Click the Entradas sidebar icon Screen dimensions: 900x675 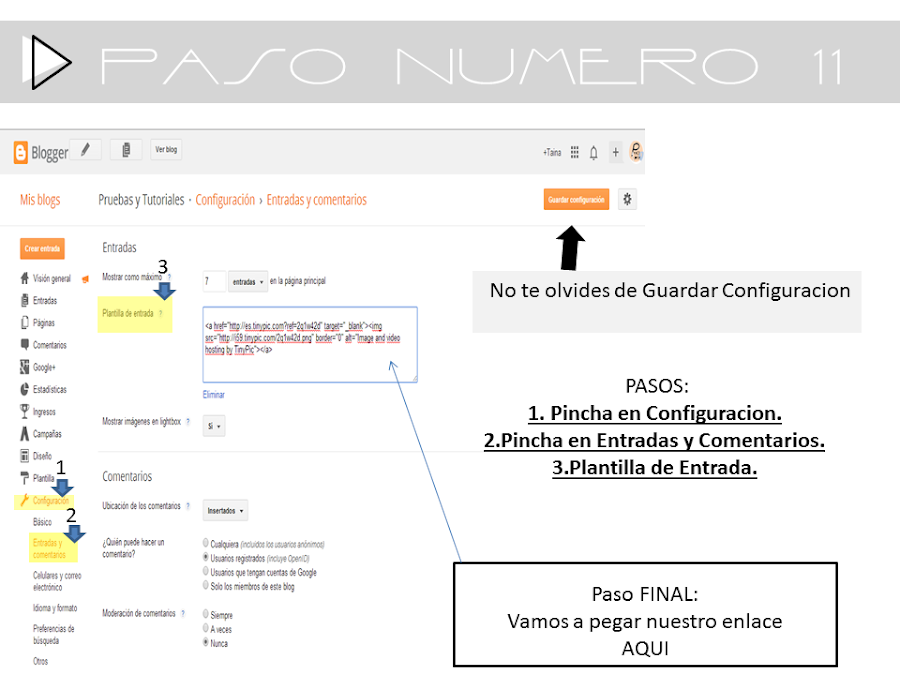[x=24, y=300]
